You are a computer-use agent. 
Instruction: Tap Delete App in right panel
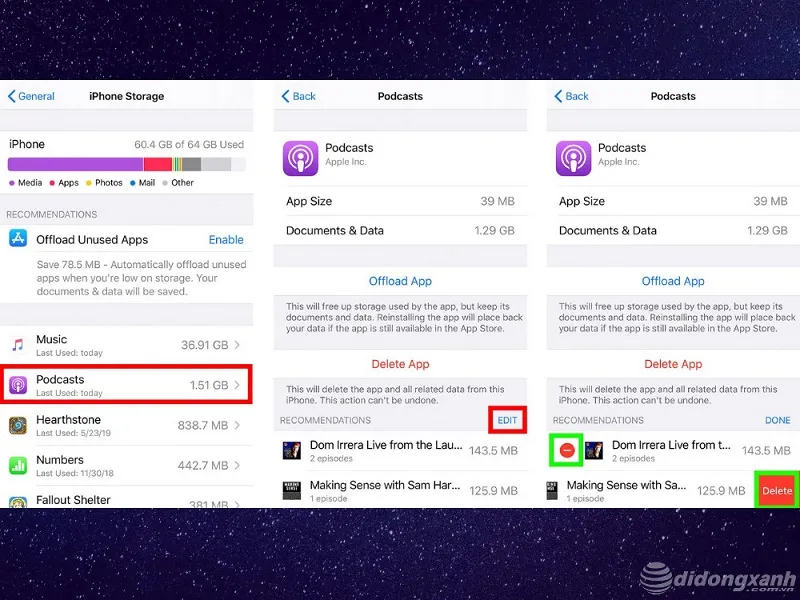673,364
